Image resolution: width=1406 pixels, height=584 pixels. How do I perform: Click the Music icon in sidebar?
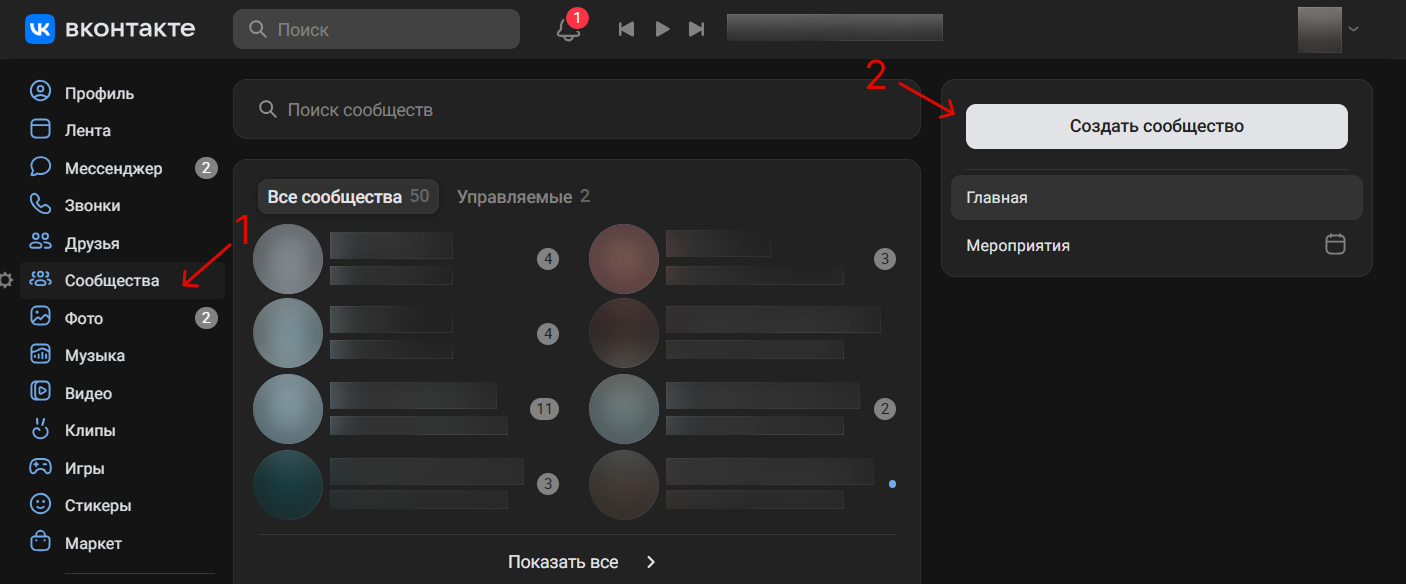[x=40, y=355]
